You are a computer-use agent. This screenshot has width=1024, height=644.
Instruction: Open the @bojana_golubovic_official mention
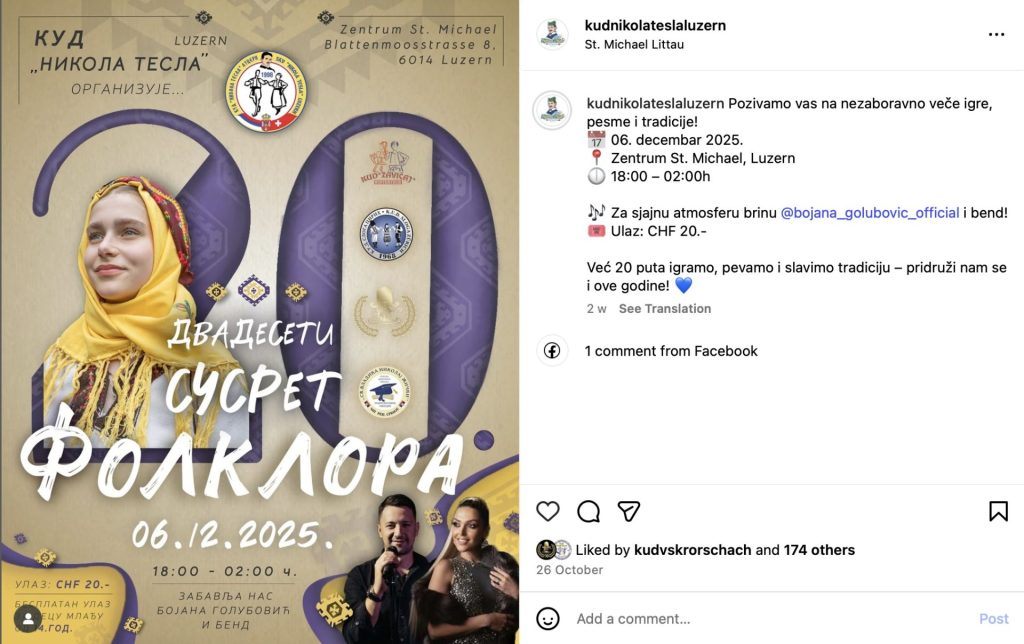(870, 212)
